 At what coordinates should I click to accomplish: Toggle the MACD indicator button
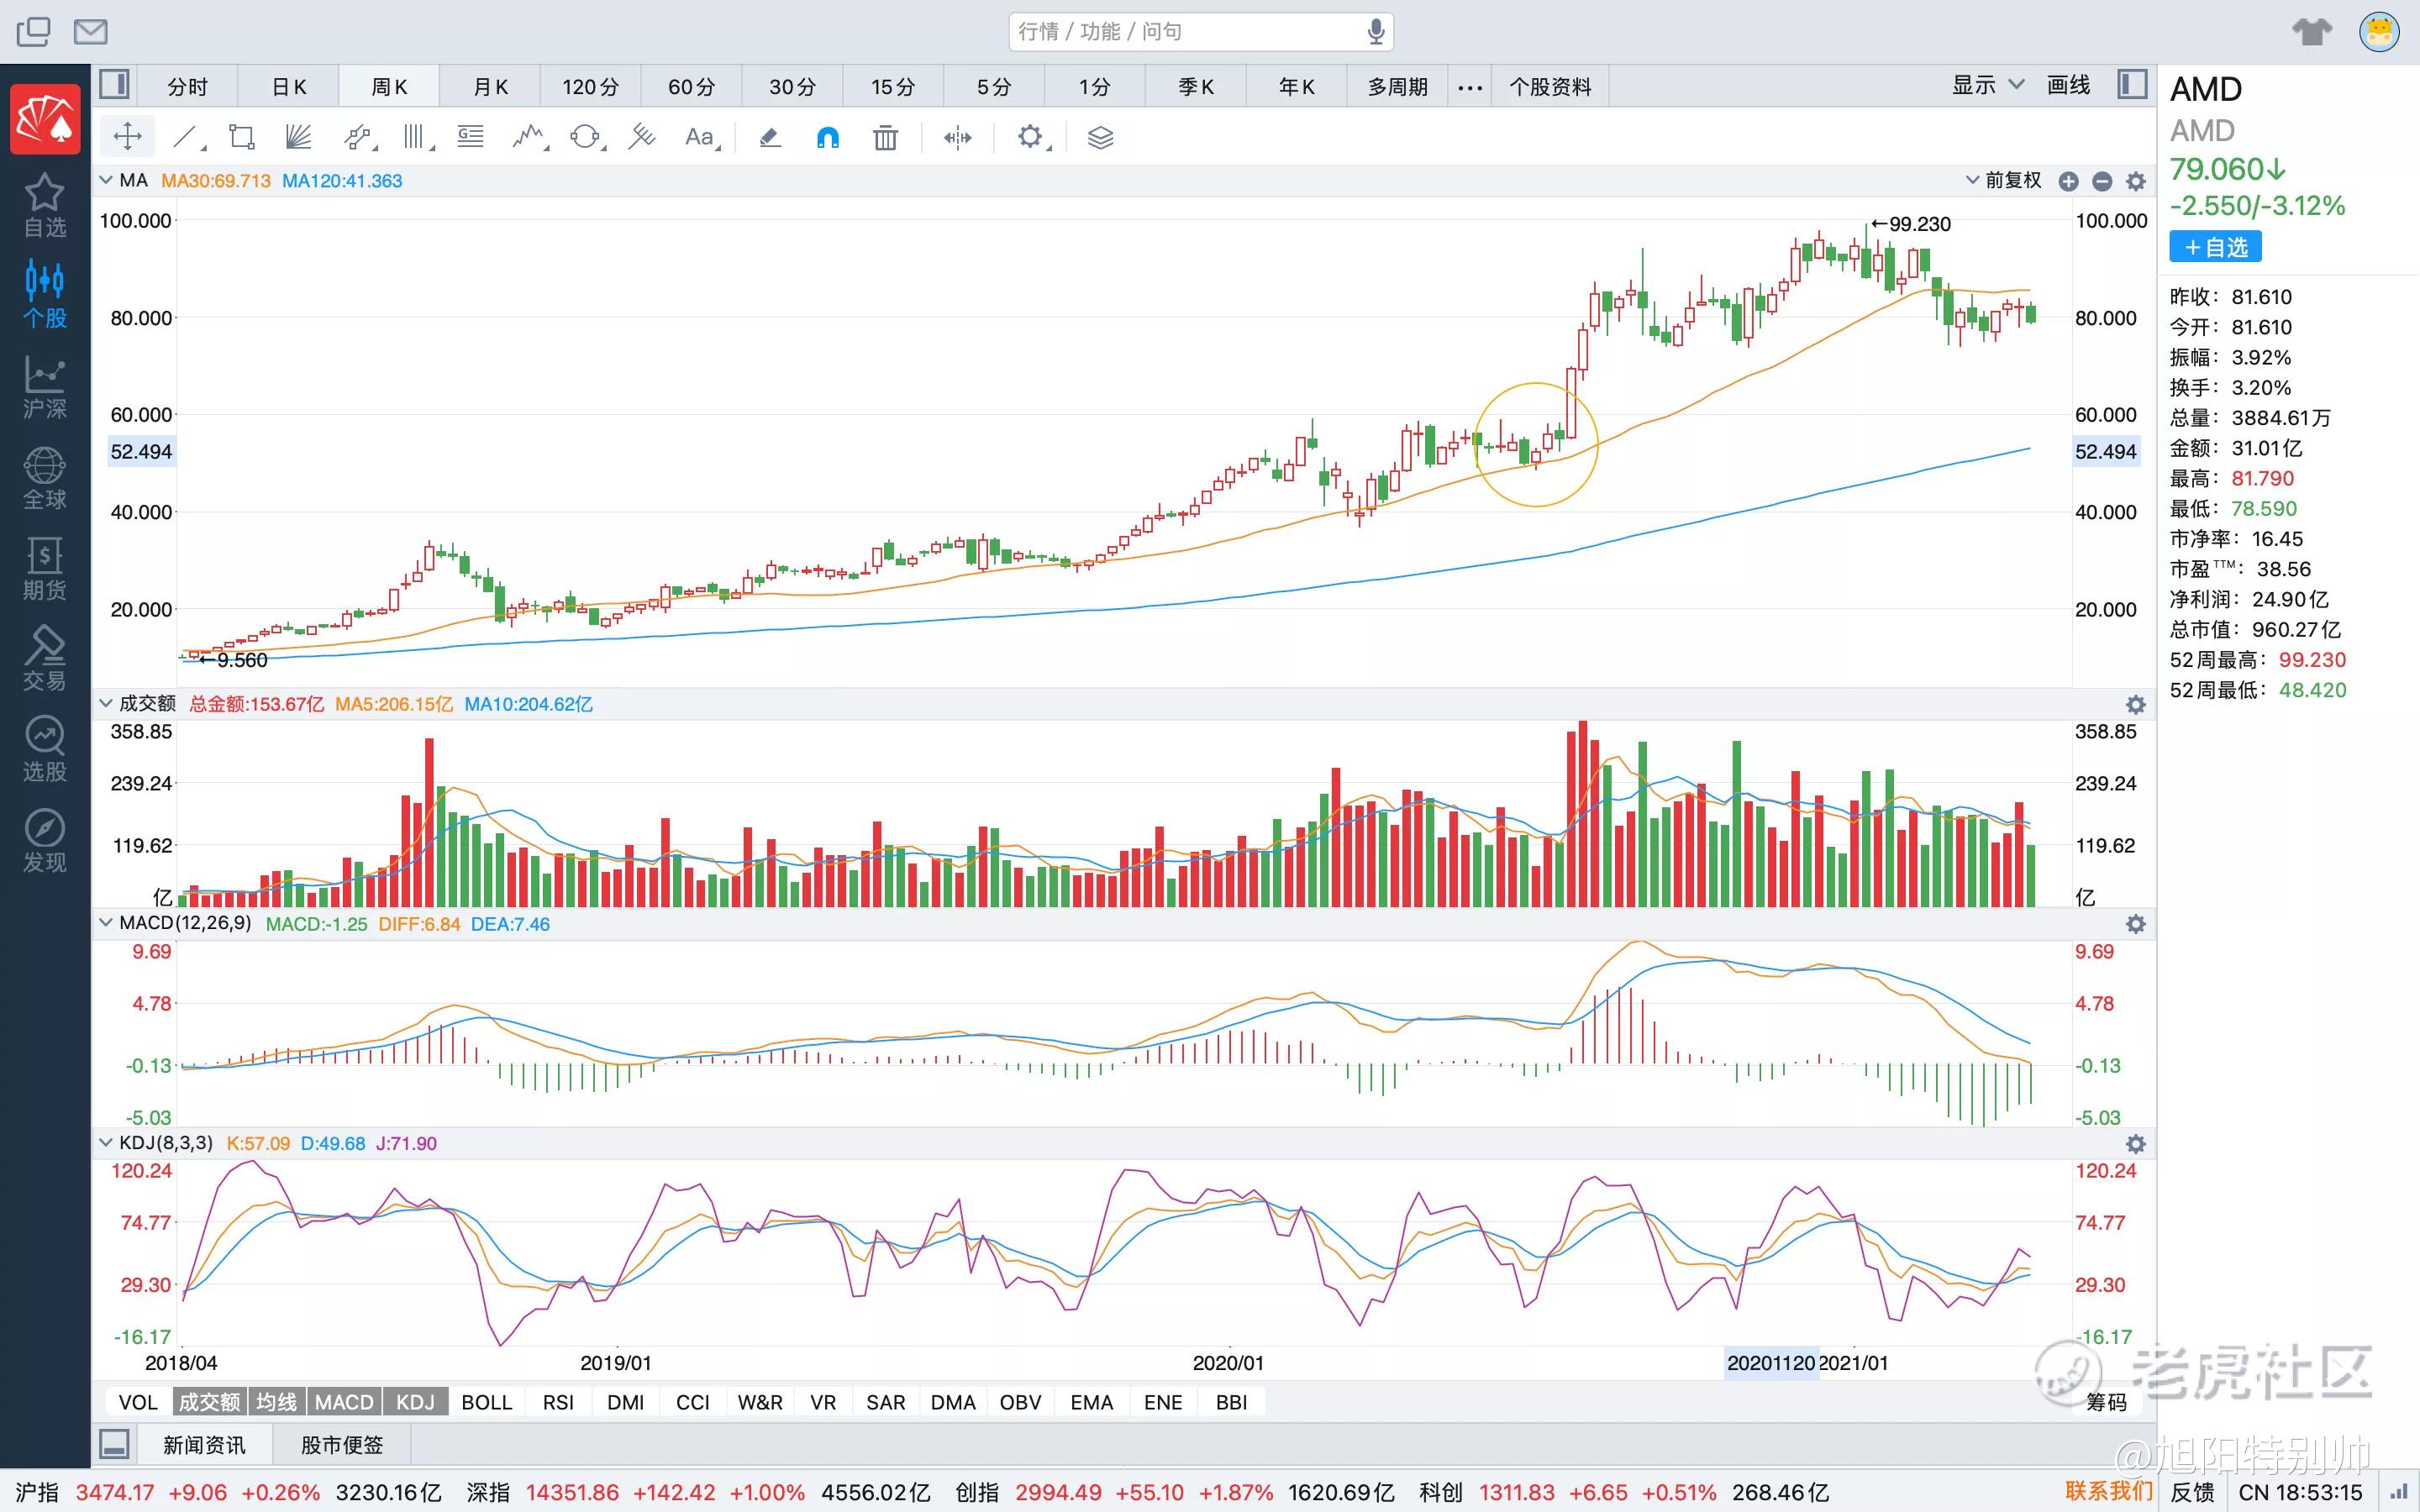343,1402
